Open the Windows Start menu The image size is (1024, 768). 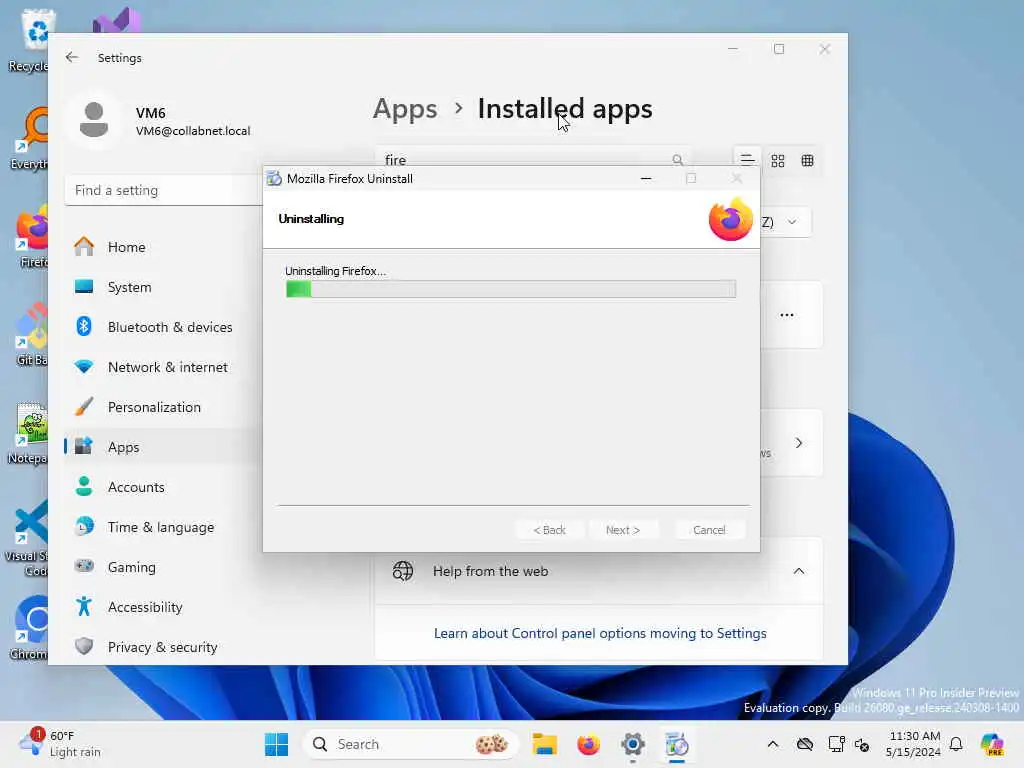[276, 744]
